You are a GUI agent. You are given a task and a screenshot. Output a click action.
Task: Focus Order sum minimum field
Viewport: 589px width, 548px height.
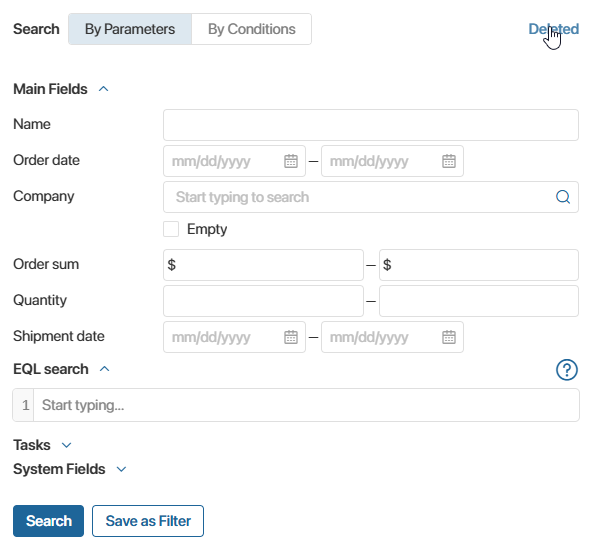tap(263, 265)
